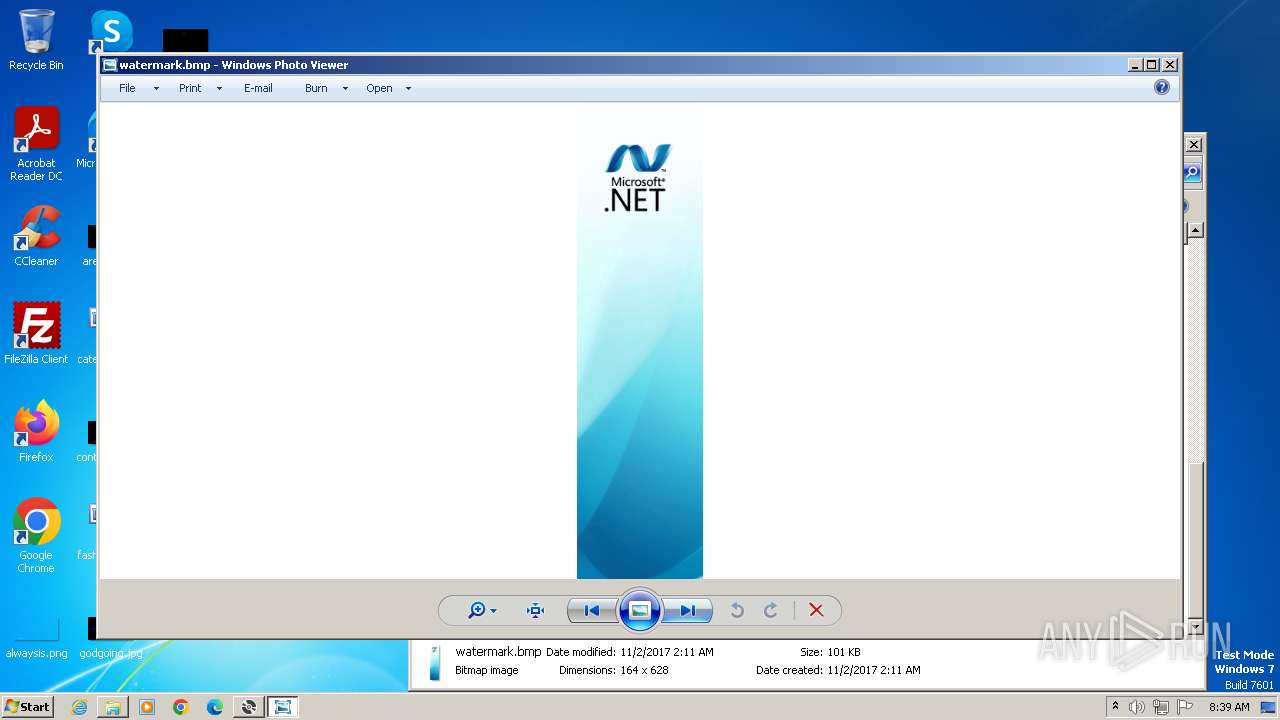Delete the image with red X
This screenshot has width=1280, height=720.
(816, 610)
